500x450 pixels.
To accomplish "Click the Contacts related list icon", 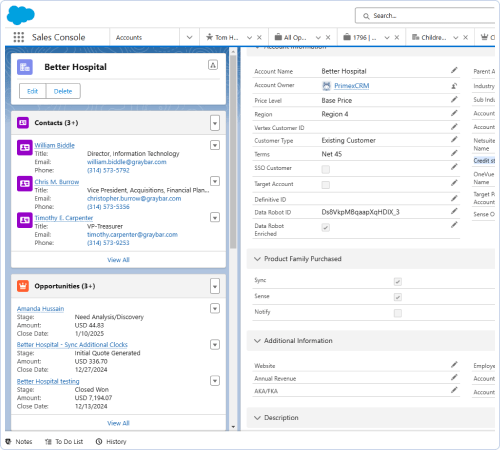I will point(23,123).
